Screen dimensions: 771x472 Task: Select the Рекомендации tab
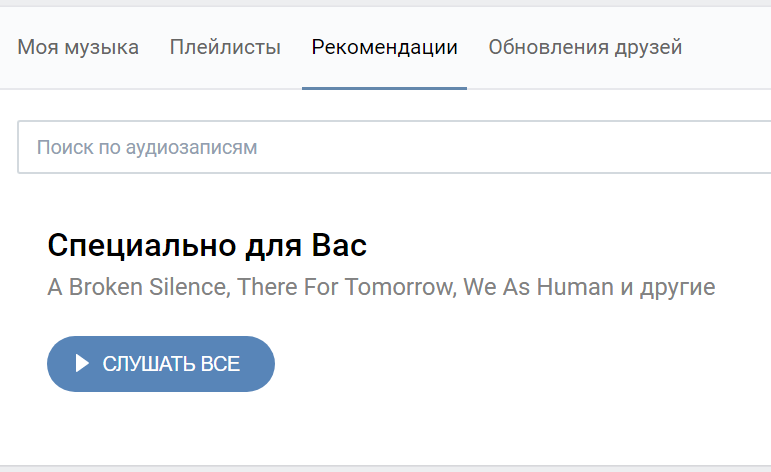pyautogui.click(x=385, y=47)
